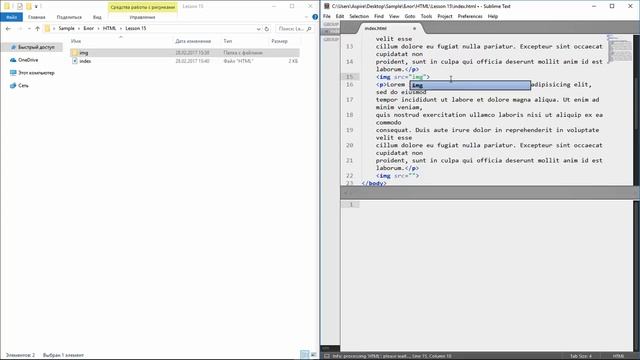This screenshot has height=360, width=640.
Task: Open quick access toolbar customize dropdown
Action: pyautogui.click(x=36, y=7)
